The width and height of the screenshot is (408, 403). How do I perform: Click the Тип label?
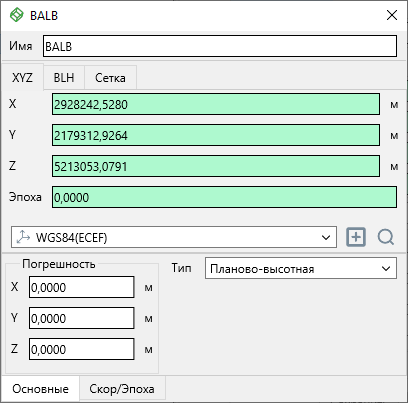pos(181,268)
